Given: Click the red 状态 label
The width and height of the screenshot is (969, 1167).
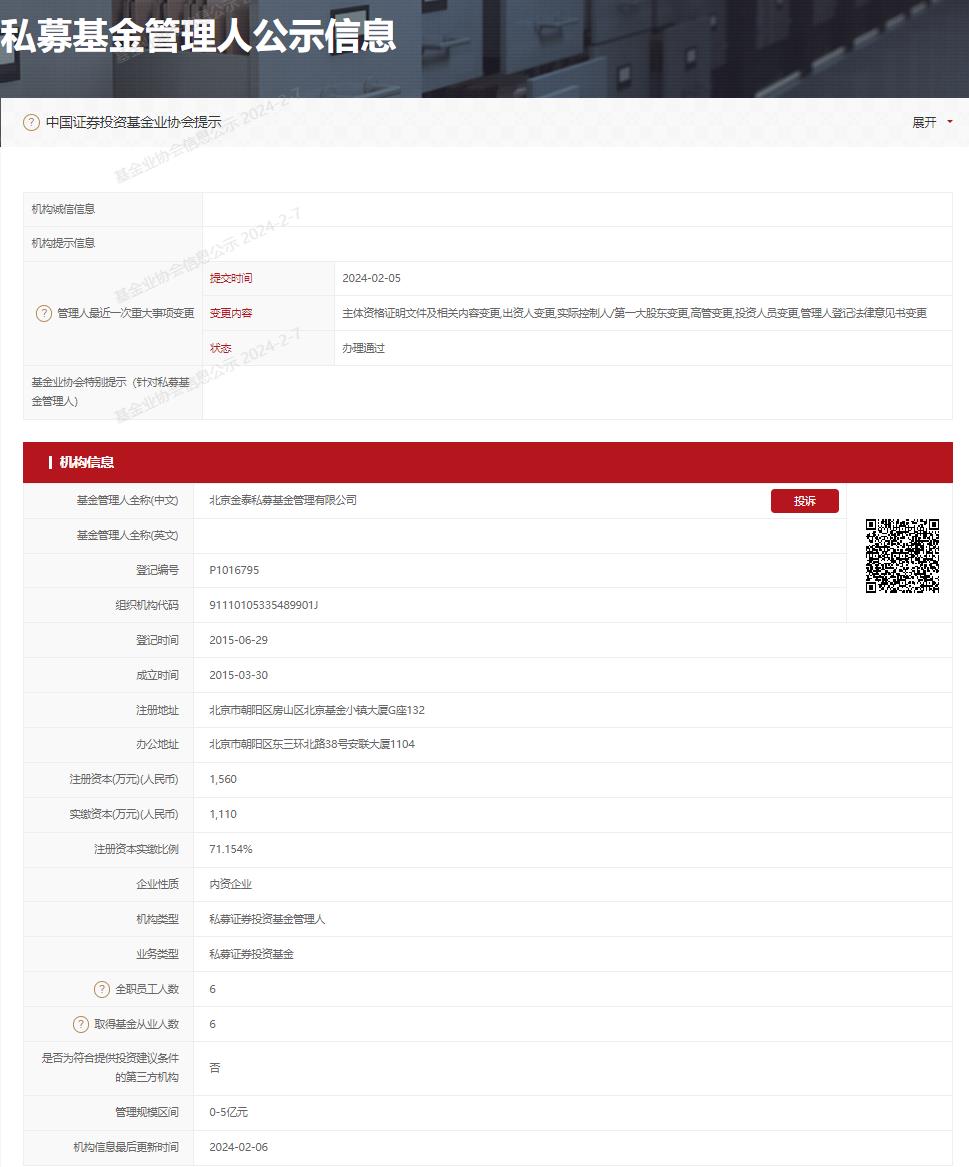Looking at the screenshot, I should coord(220,348).
